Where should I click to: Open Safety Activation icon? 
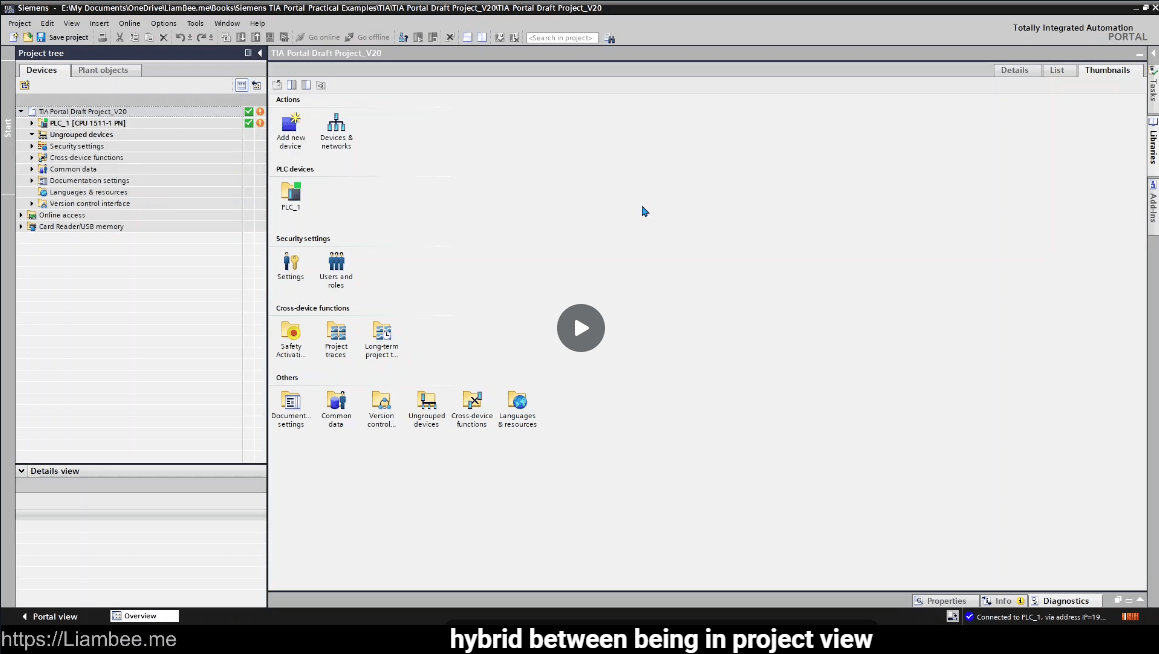[291, 331]
